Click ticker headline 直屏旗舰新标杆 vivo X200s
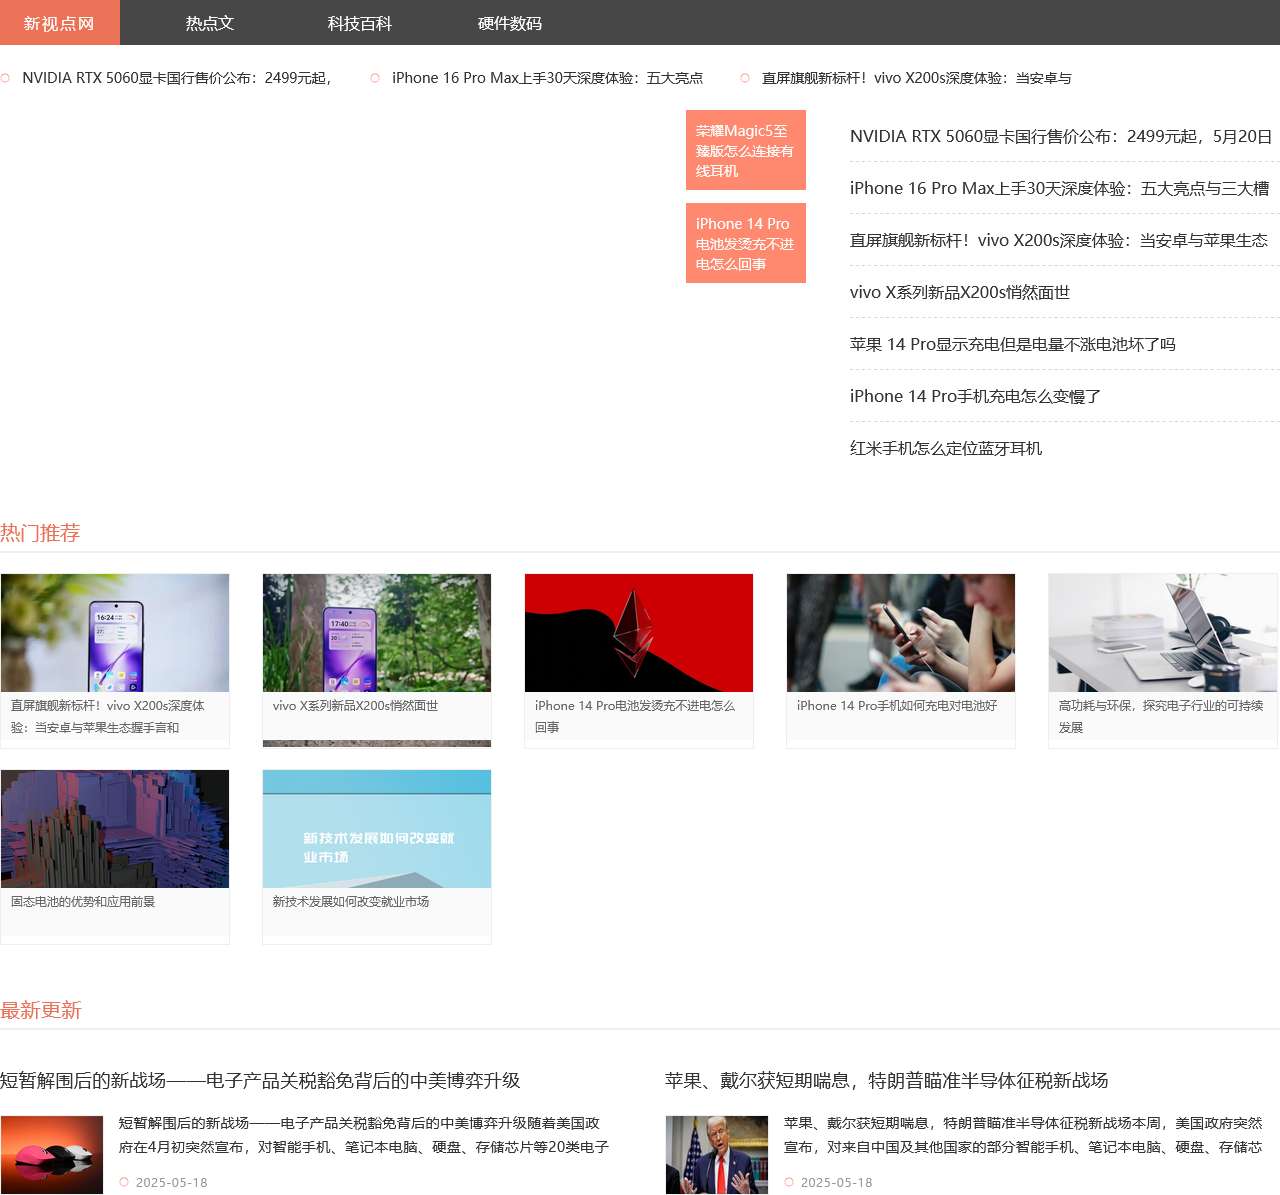The image size is (1280, 1195). click(916, 78)
